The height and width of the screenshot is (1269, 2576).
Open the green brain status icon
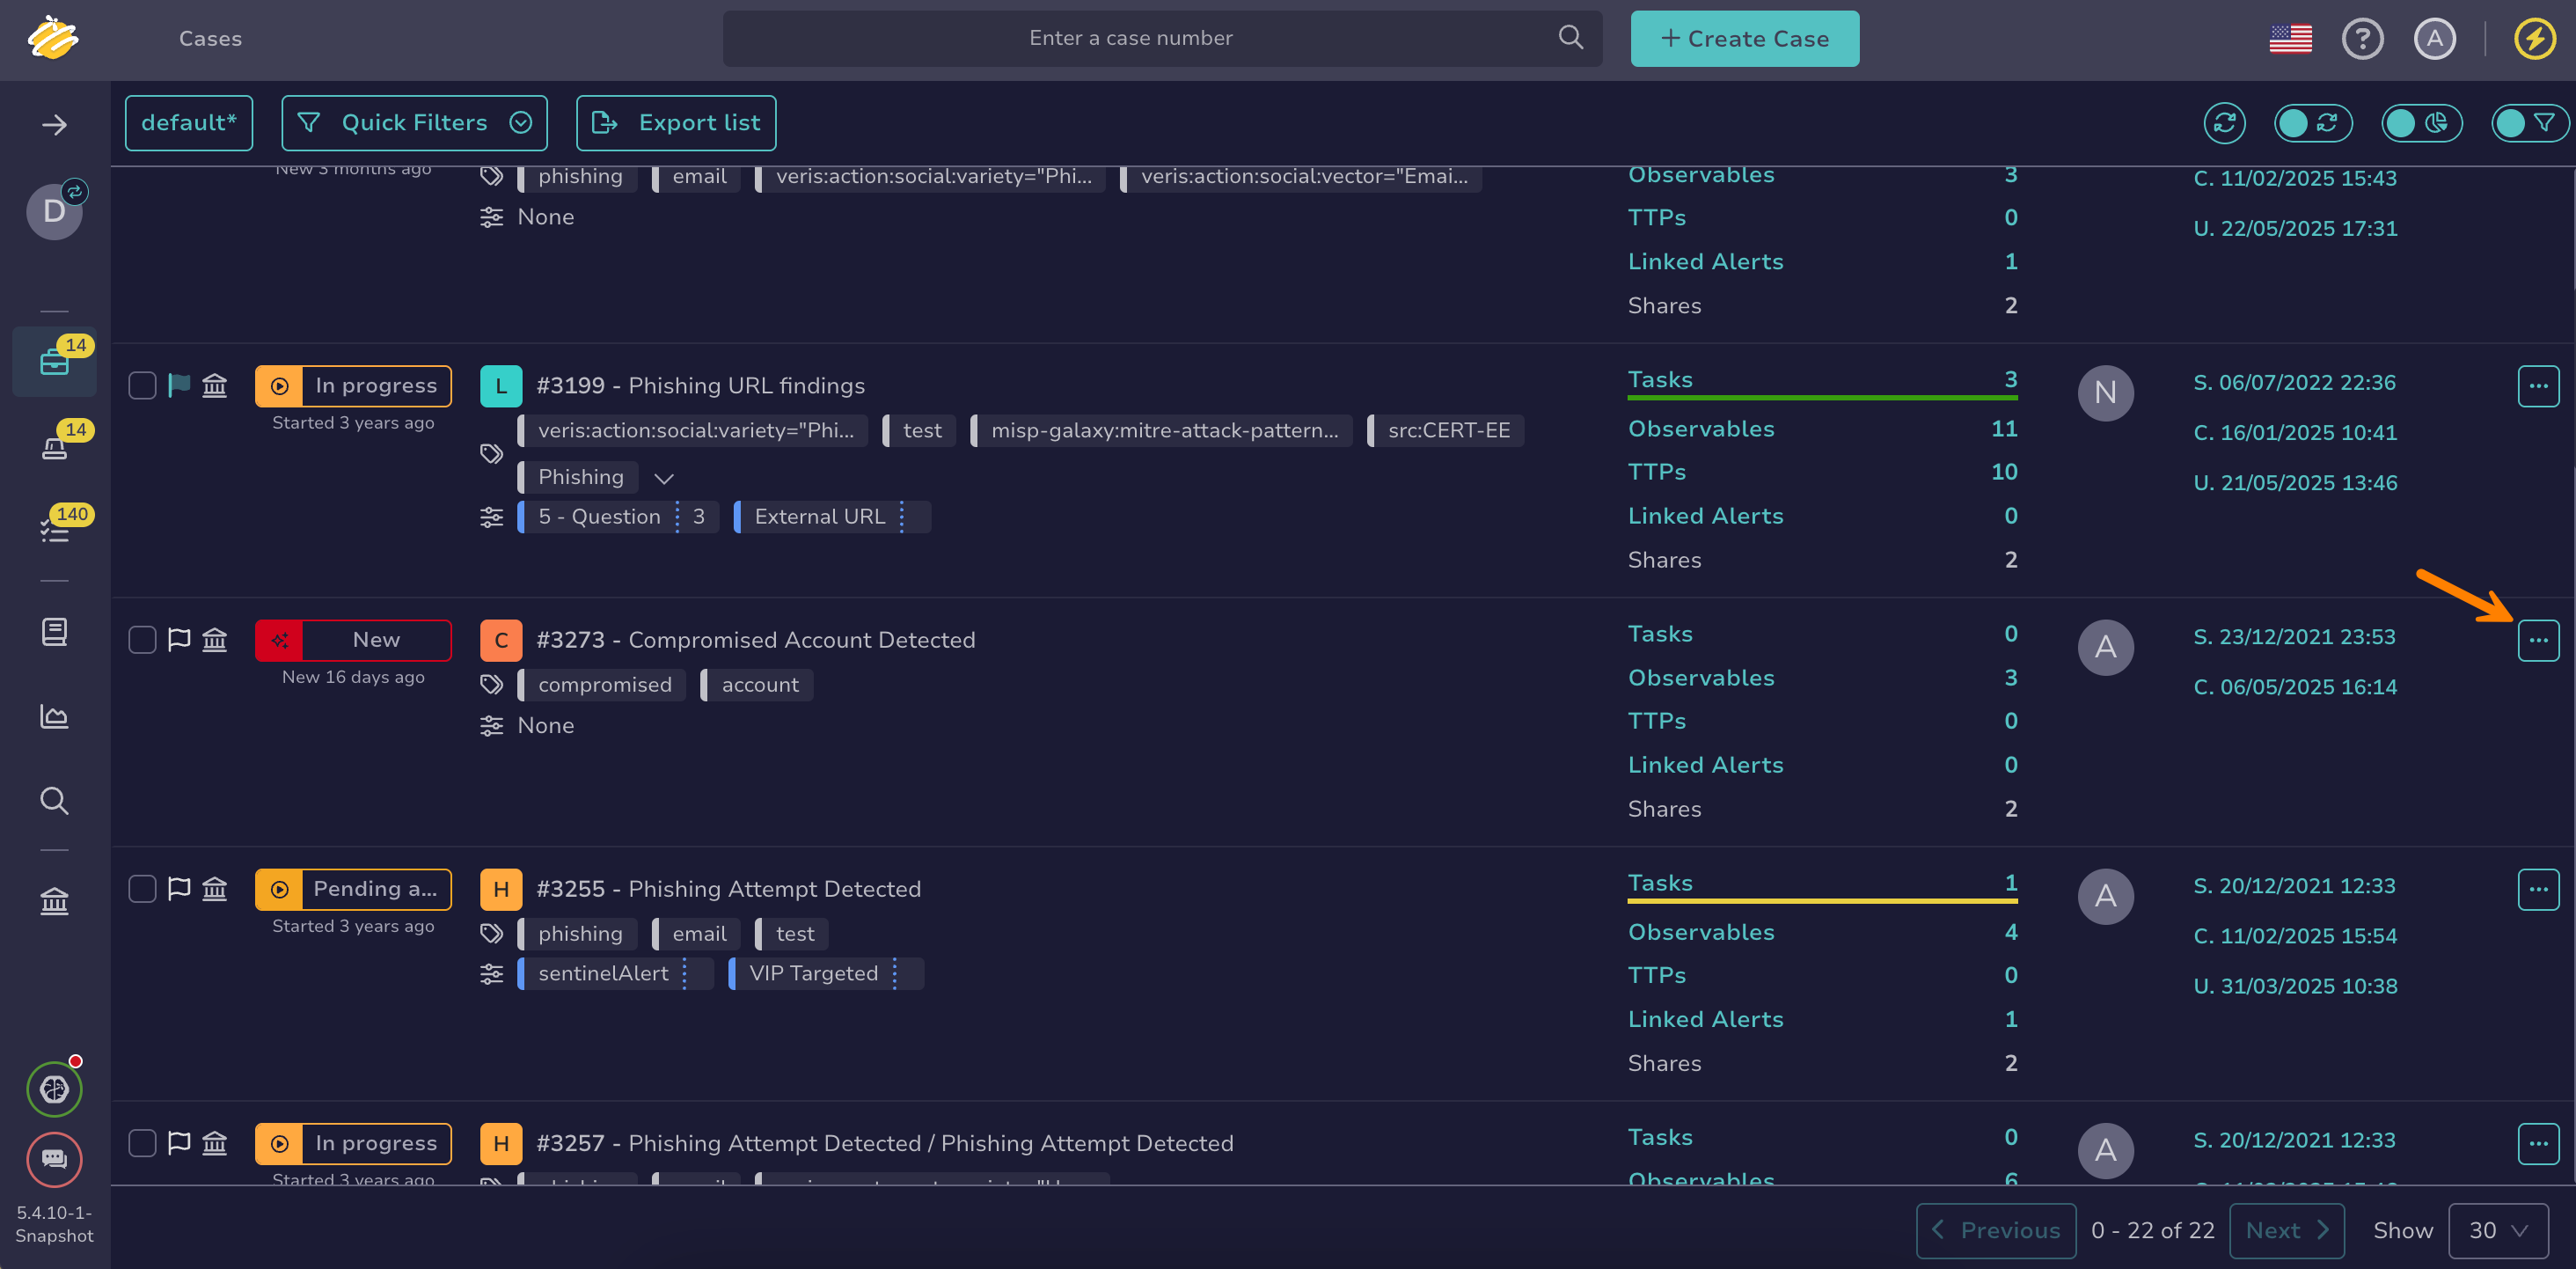pos(54,1089)
